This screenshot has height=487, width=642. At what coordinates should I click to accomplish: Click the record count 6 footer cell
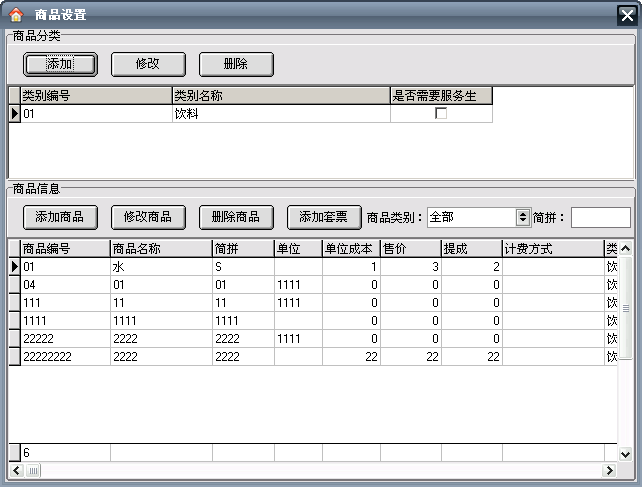(65, 453)
